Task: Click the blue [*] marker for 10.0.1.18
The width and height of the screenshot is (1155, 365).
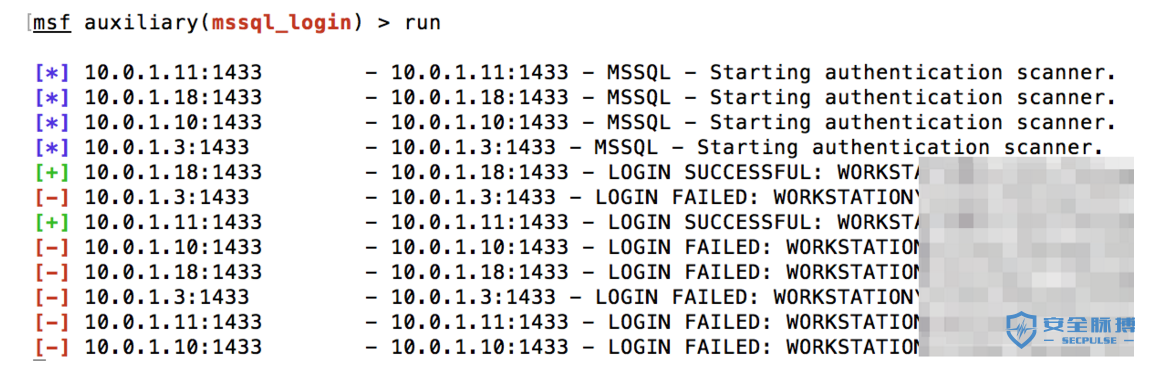Action: (52, 98)
